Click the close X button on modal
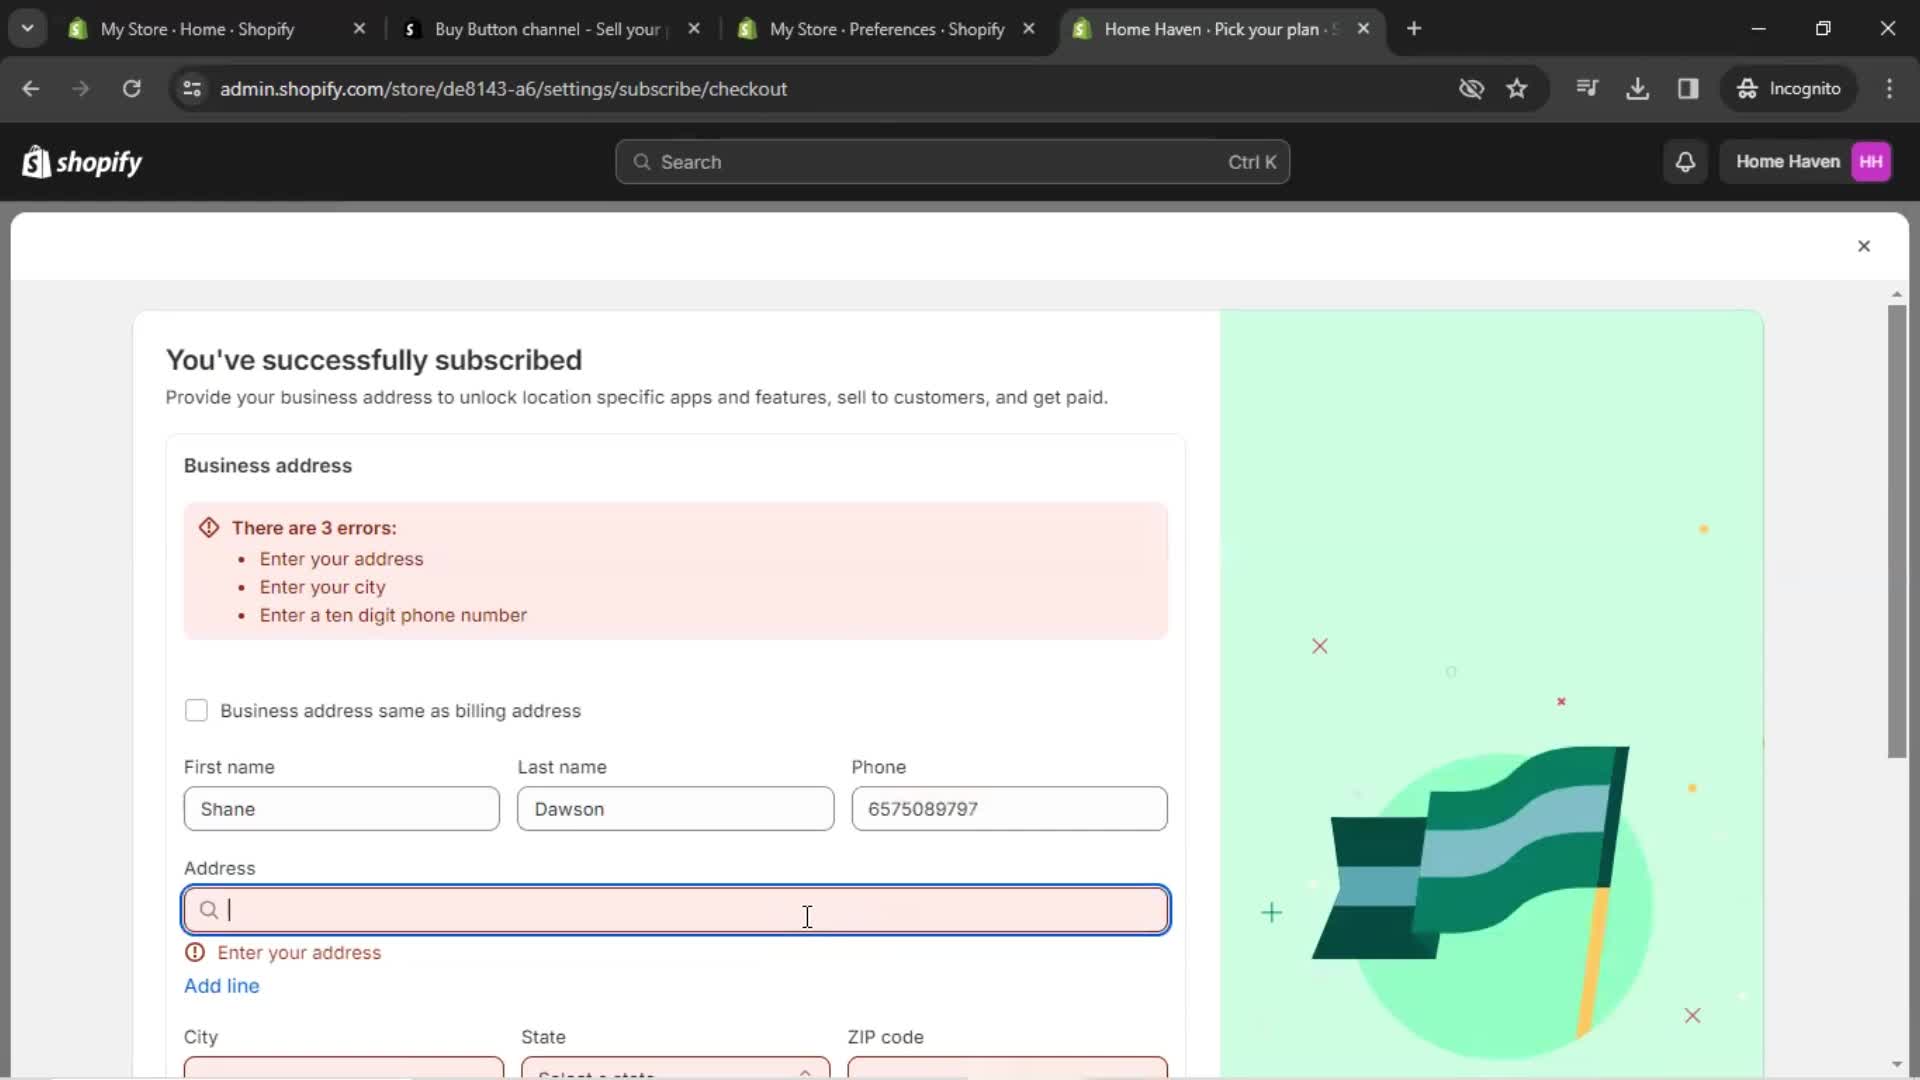 1865,245
